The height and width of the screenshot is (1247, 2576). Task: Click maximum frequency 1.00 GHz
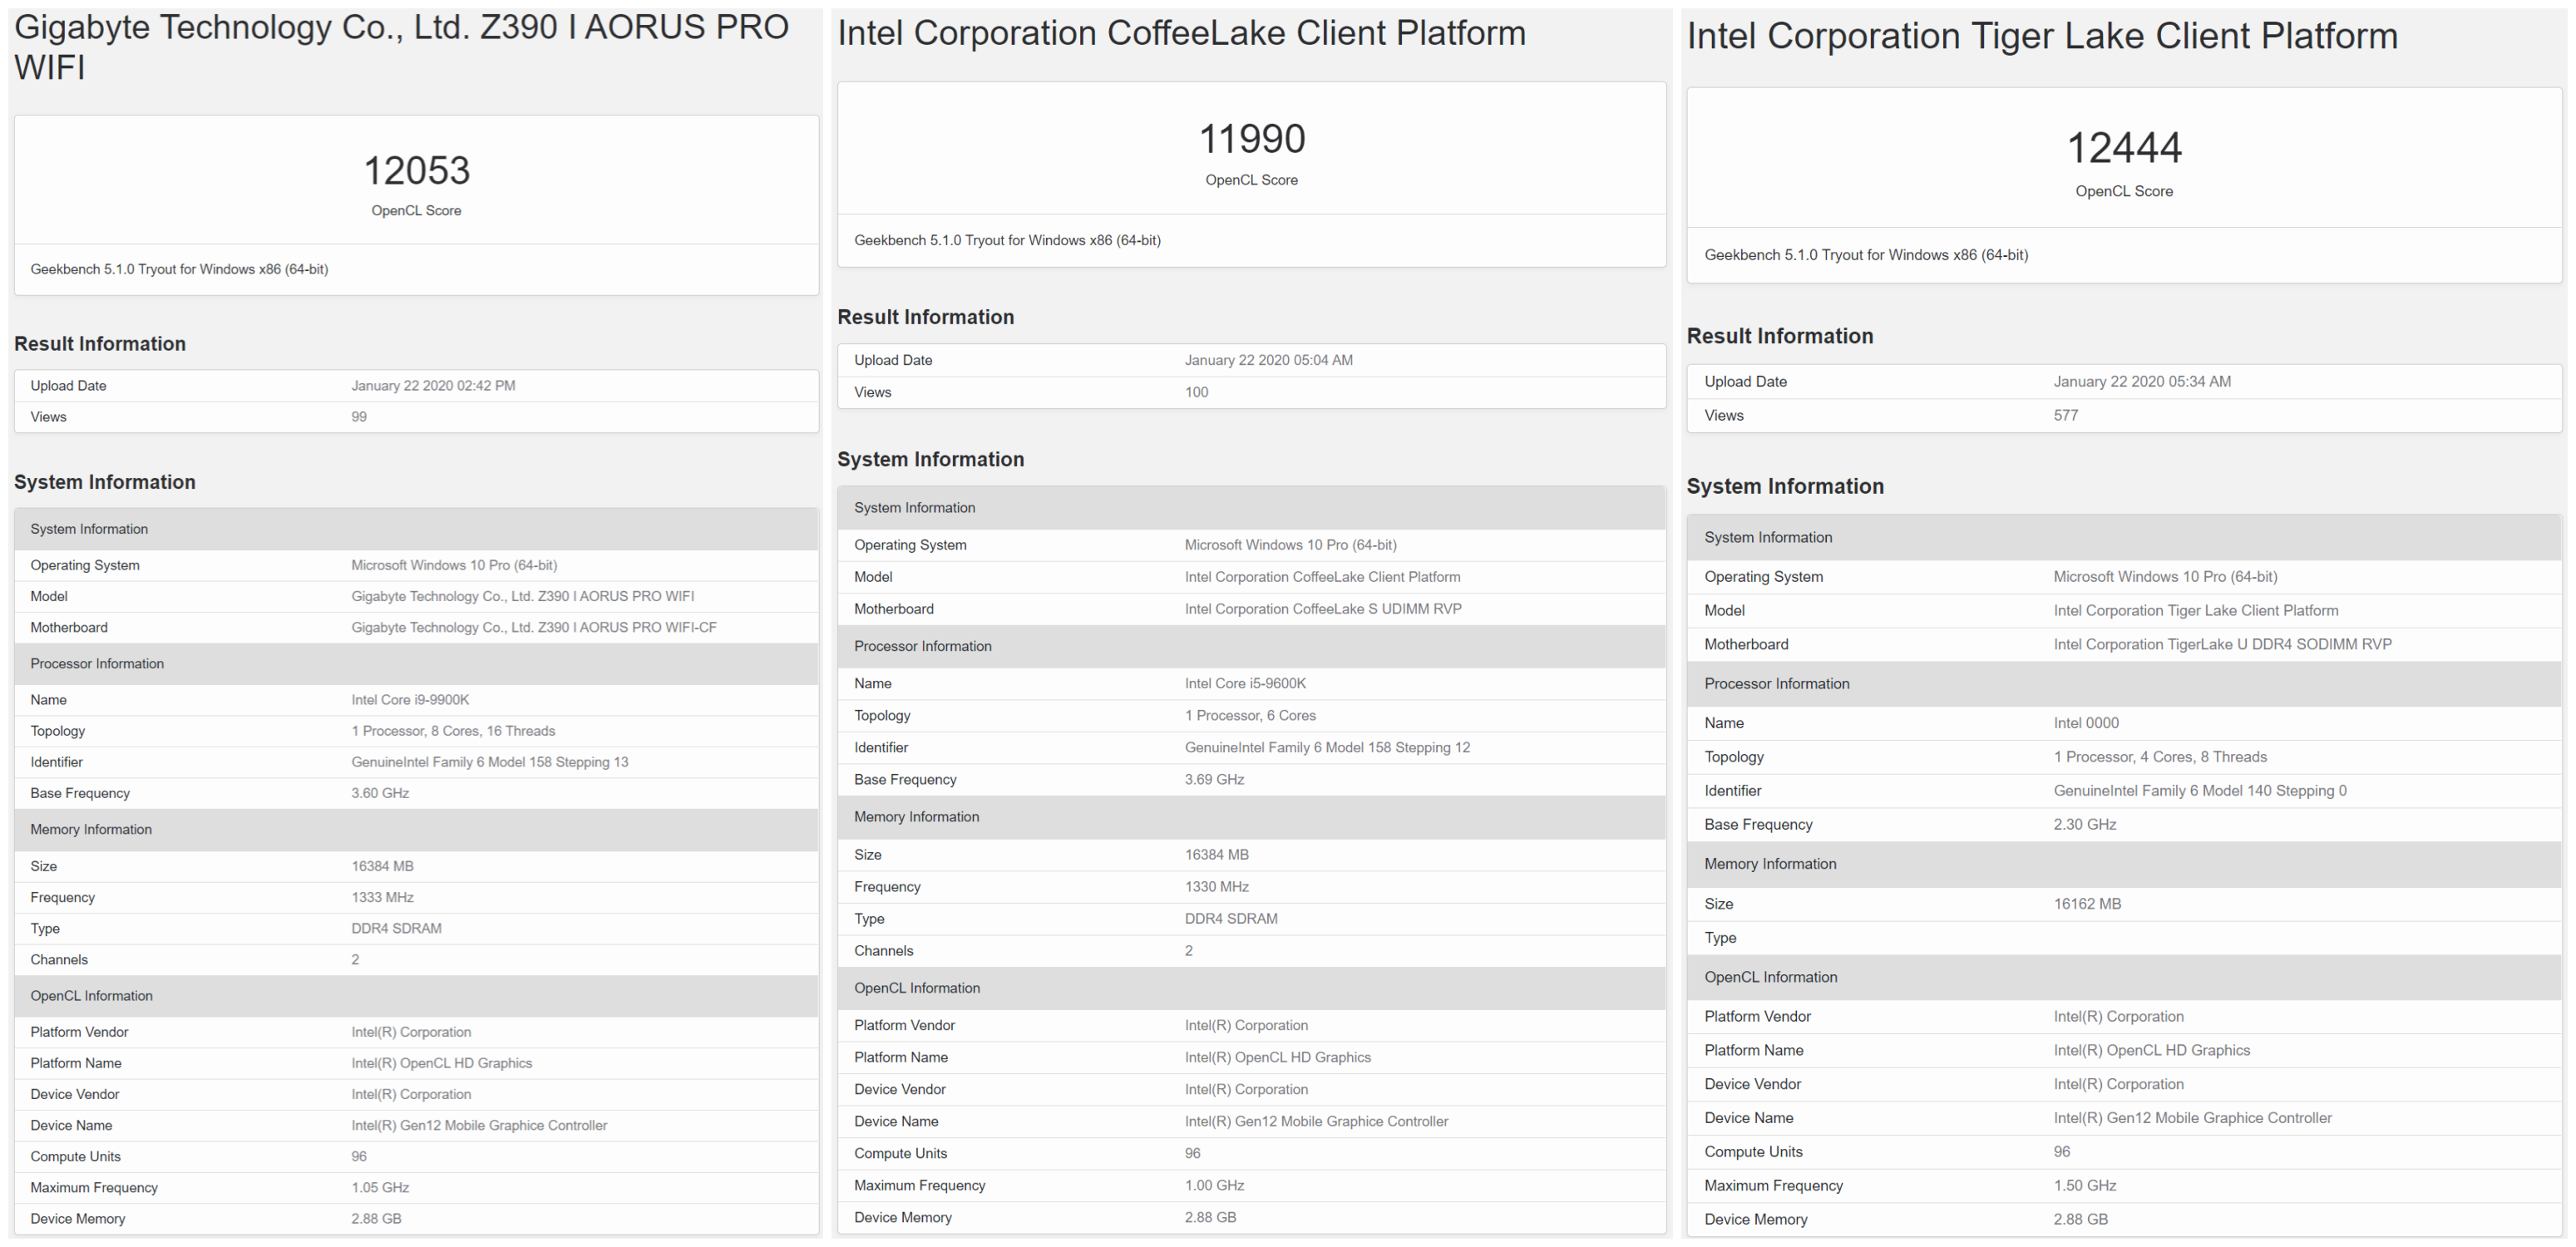(1214, 1185)
